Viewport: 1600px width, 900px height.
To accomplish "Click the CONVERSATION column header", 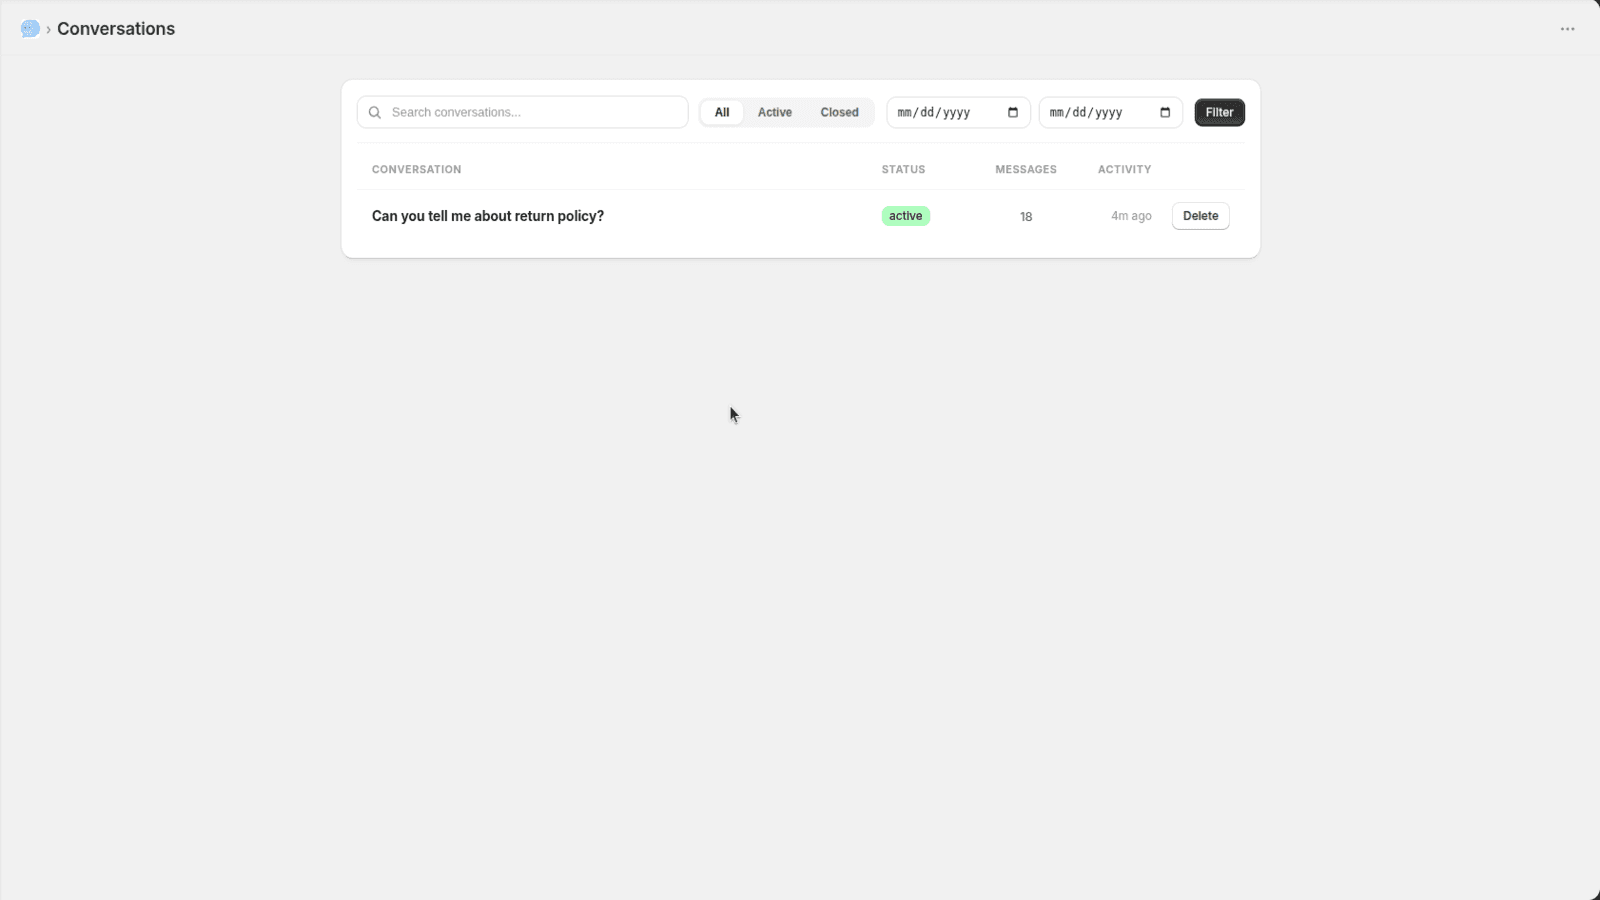I will [x=417, y=170].
